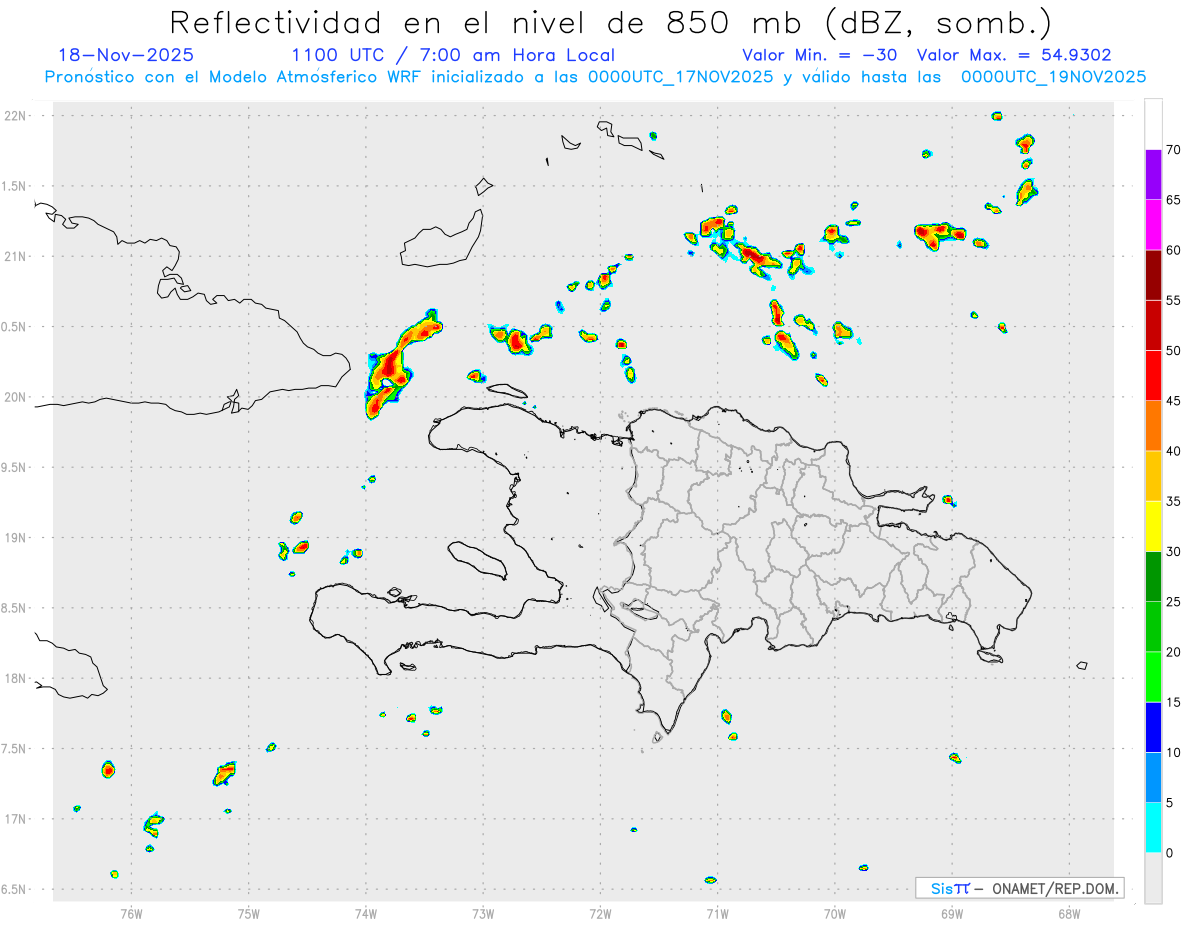Viewport: 1200px width, 927px height.
Task: Click the '18N' latitude label
Action: point(17,679)
